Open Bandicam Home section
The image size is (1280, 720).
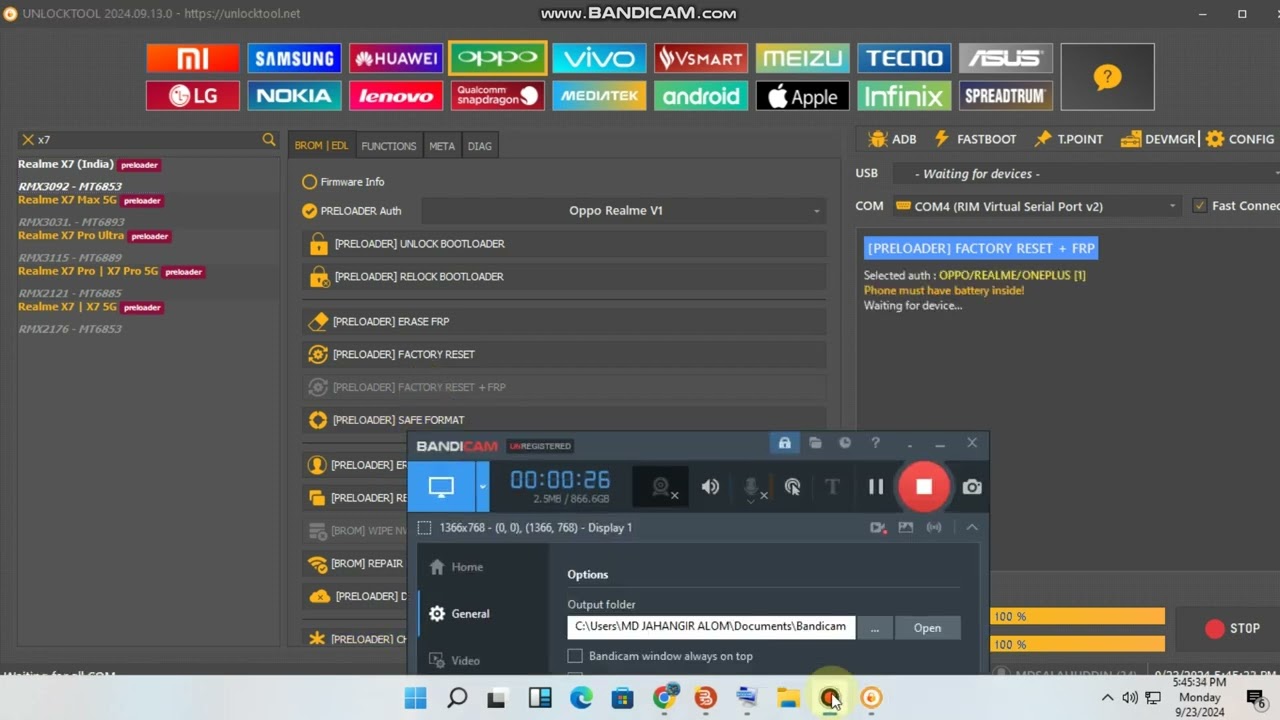467,567
